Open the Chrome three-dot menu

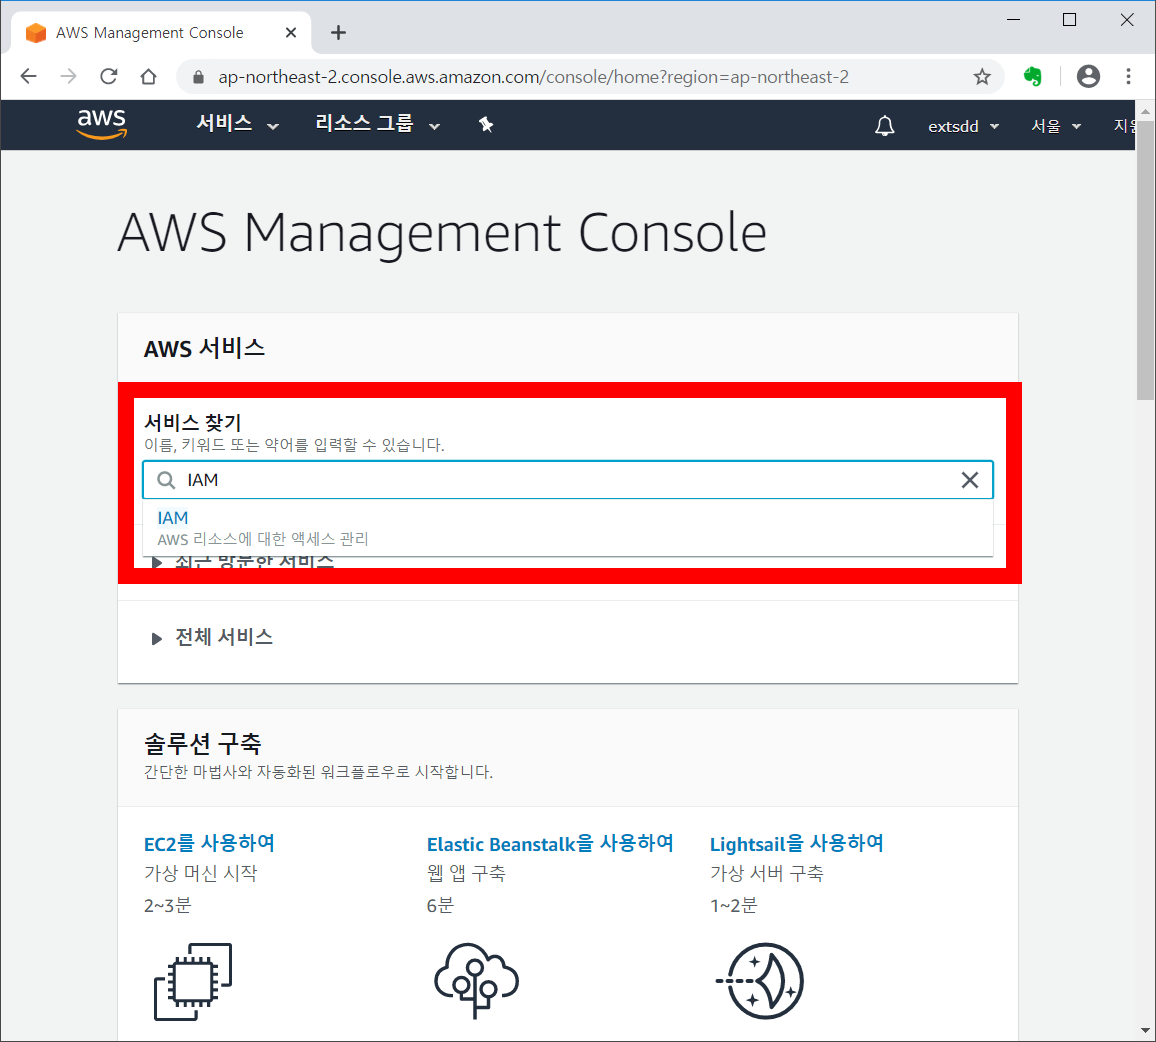click(1128, 76)
